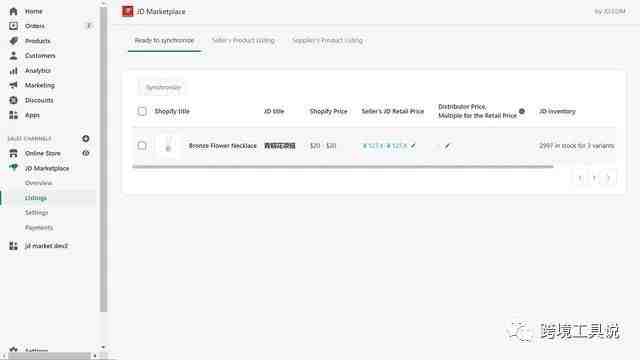Open Analytics bar chart icon
Screen dimensions: 640x360
[x=13, y=71]
